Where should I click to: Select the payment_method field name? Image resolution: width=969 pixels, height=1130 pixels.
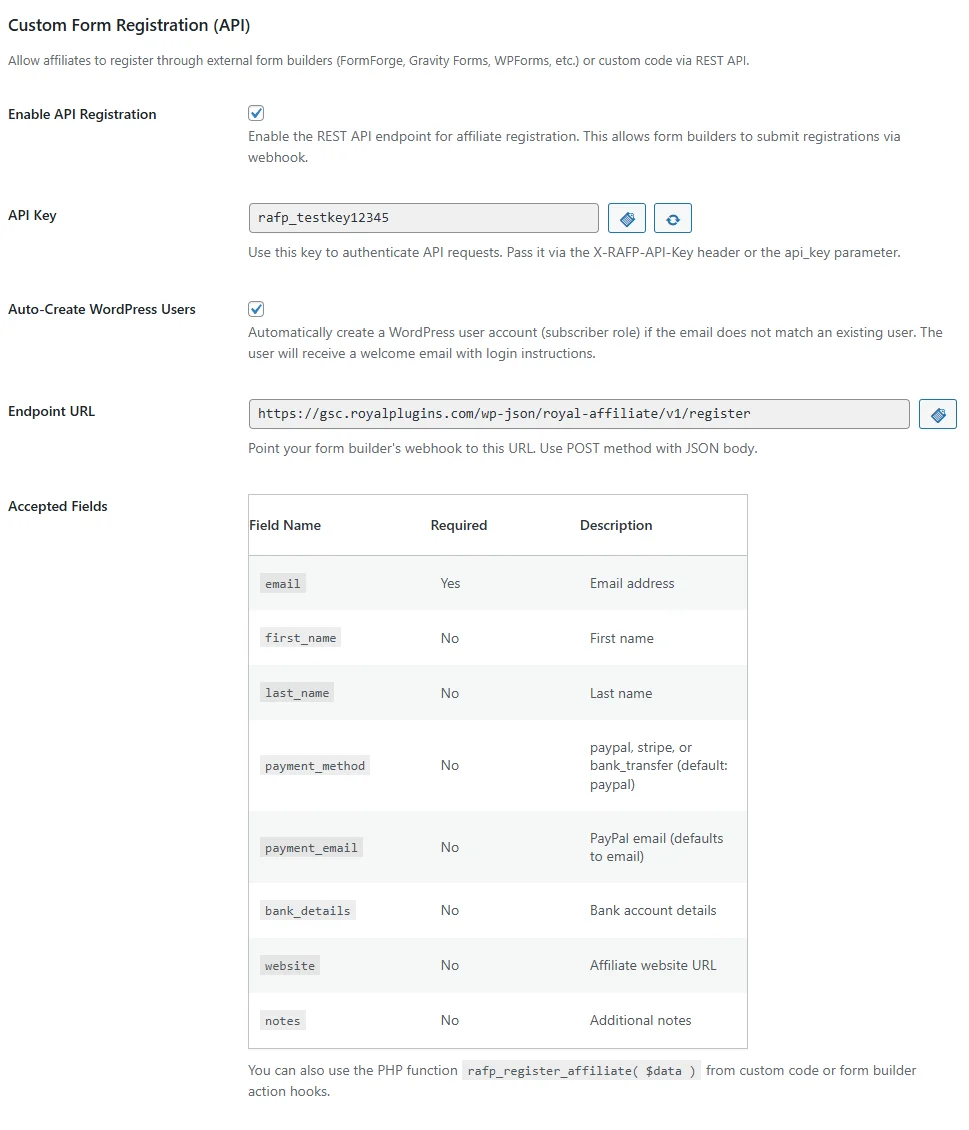click(x=315, y=764)
